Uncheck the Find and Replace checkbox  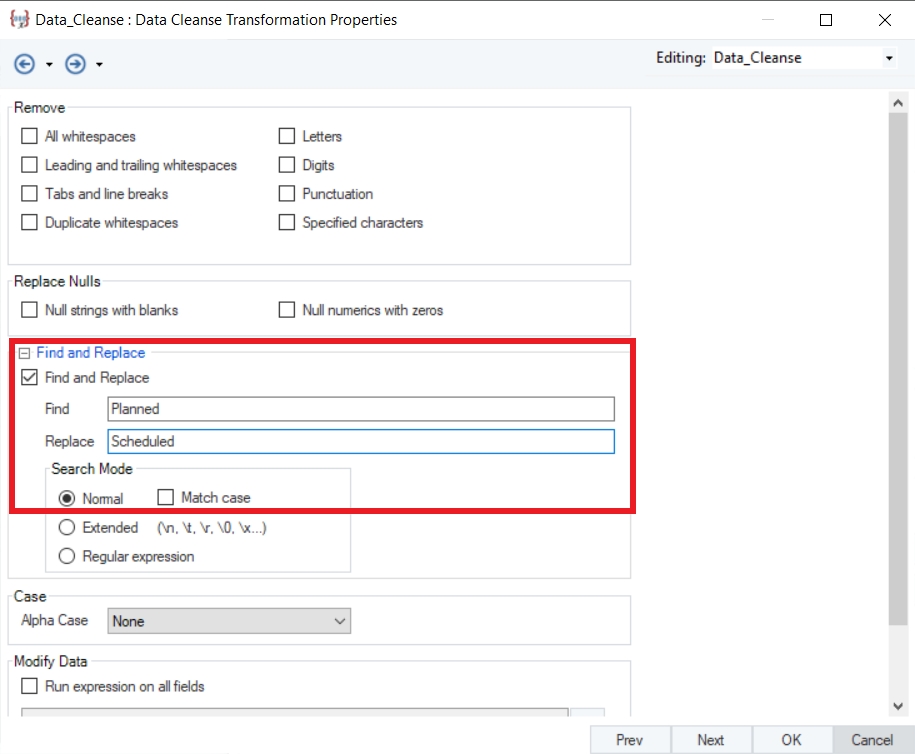click(29, 378)
